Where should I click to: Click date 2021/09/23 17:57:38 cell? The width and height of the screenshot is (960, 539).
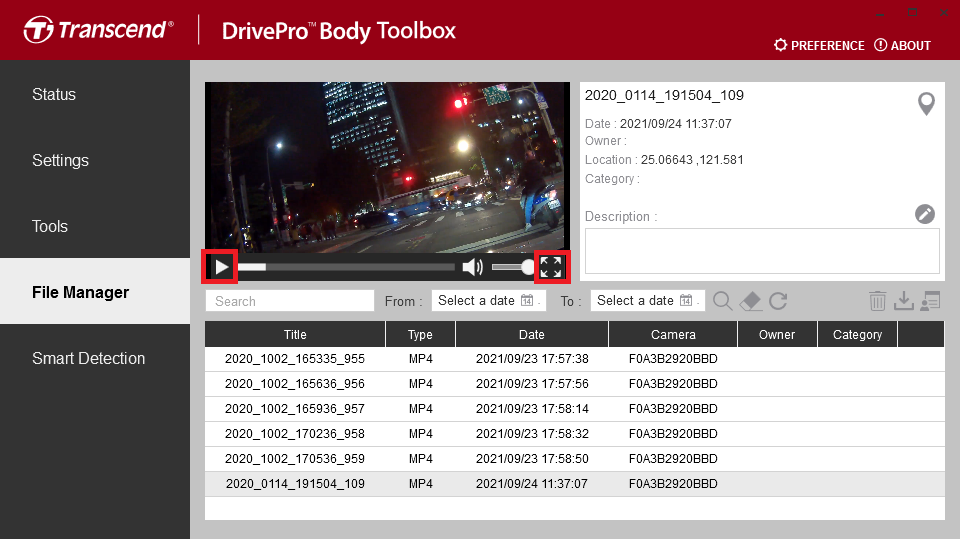[x=532, y=359]
